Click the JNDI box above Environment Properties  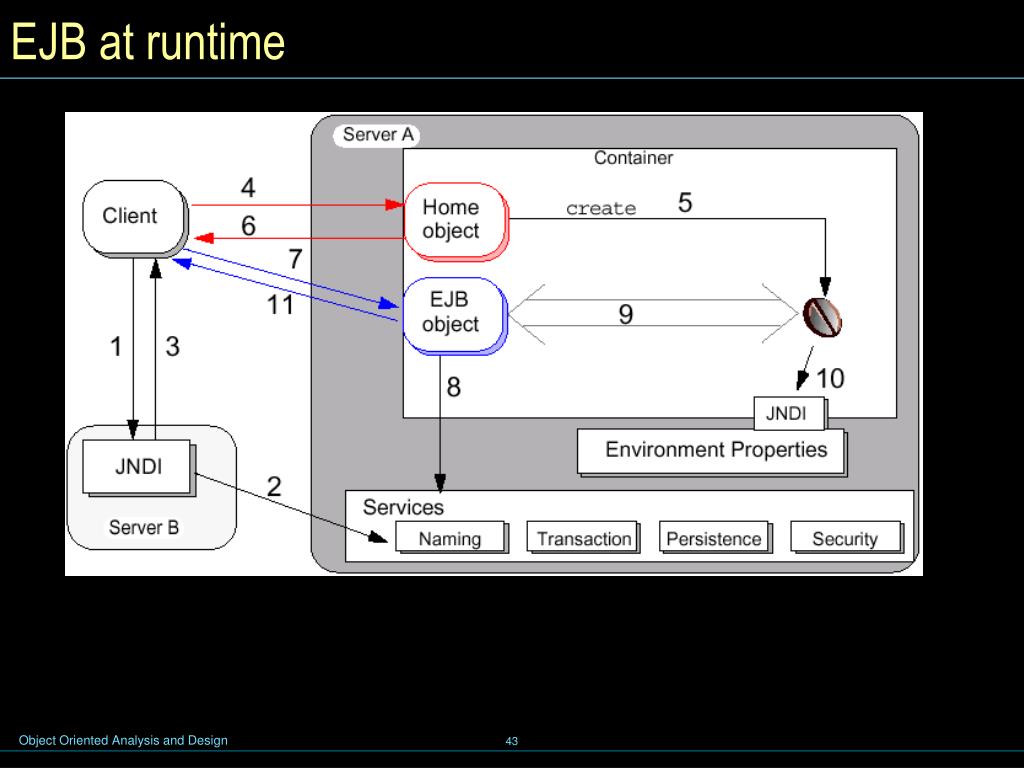click(x=790, y=413)
